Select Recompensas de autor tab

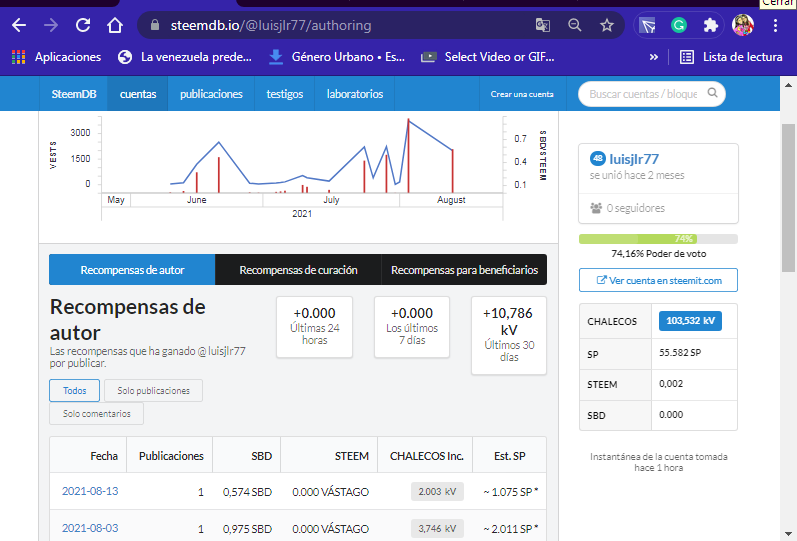click(x=132, y=269)
